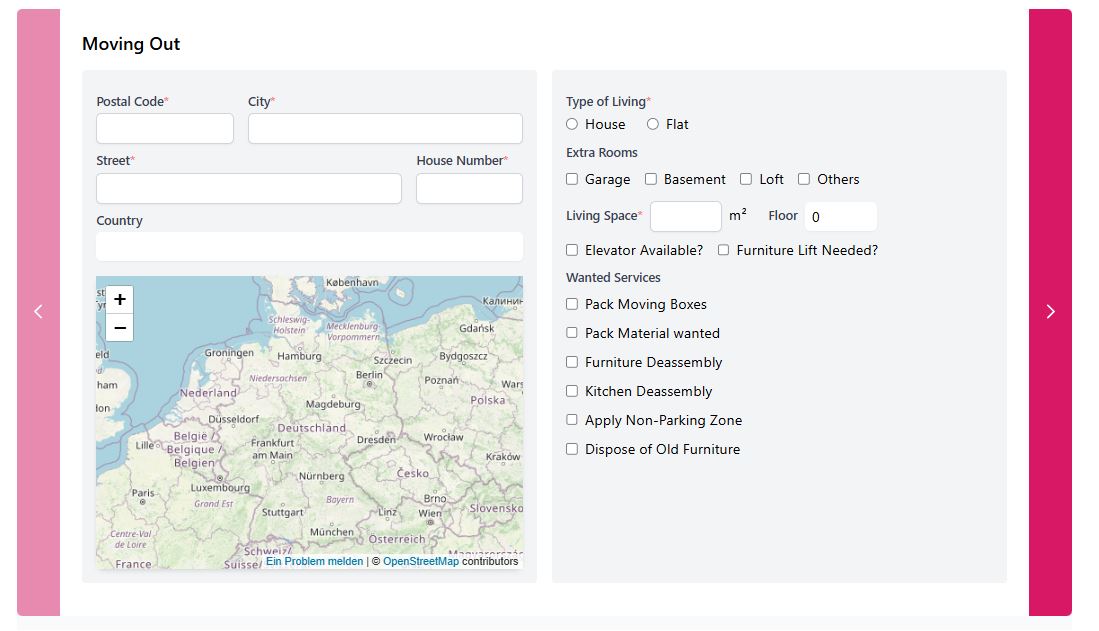This screenshot has height=631, width=1099.
Task: Focus the Postal Code field
Action: 165,128
